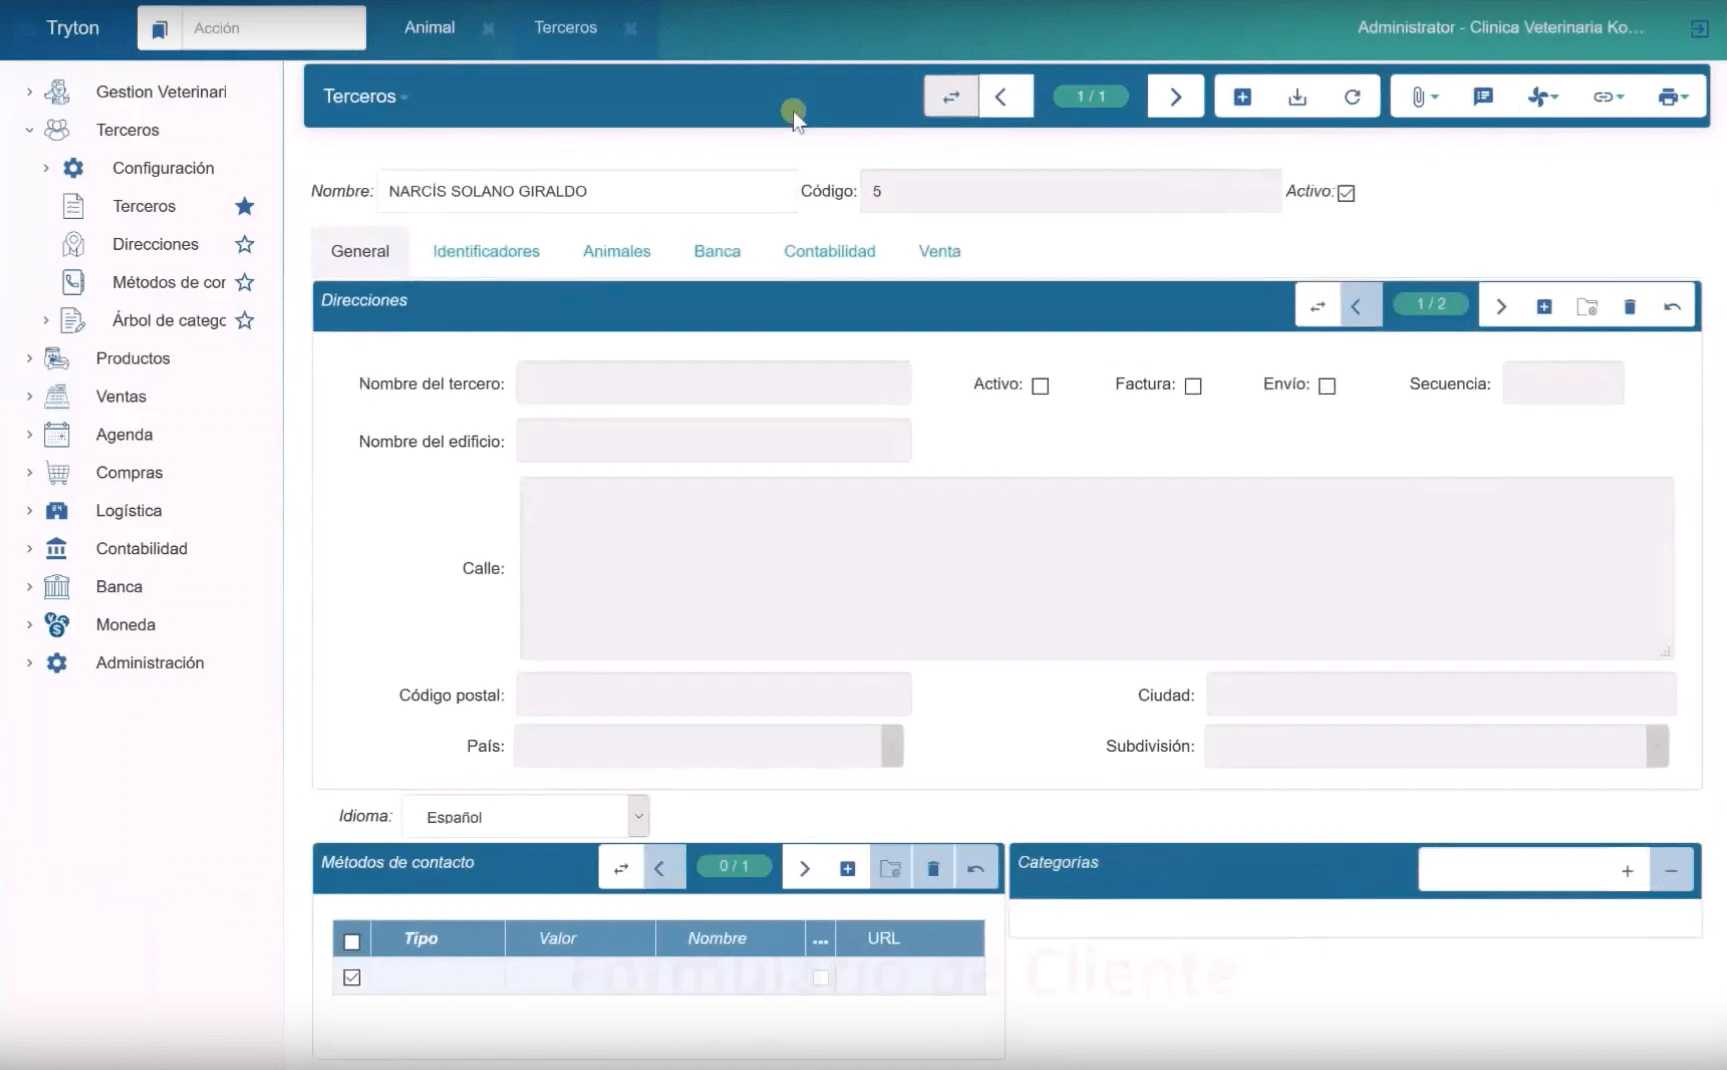Create new record with plus icon
The width and height of the screenshot is (1727, 1070).
point(1242,97)
